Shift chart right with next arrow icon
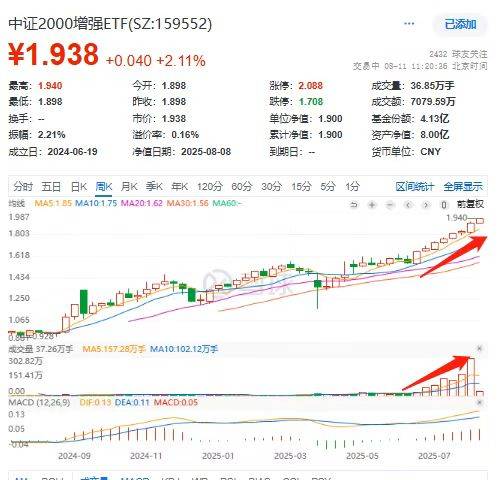This screenshot has width=499, height=480. pos(426,205)
